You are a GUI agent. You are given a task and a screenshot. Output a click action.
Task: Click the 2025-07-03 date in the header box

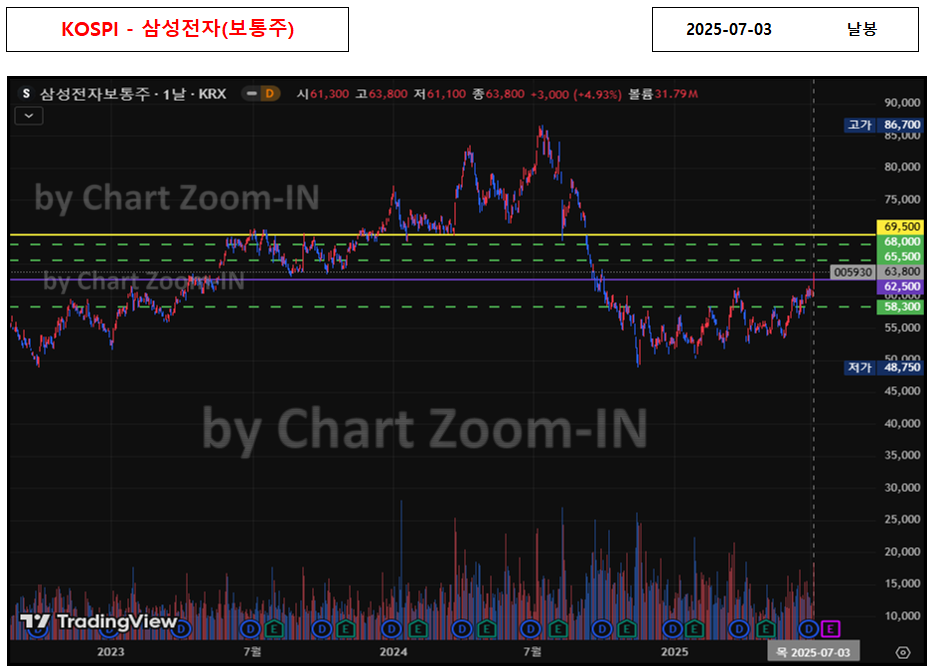(x=729, y=29)
